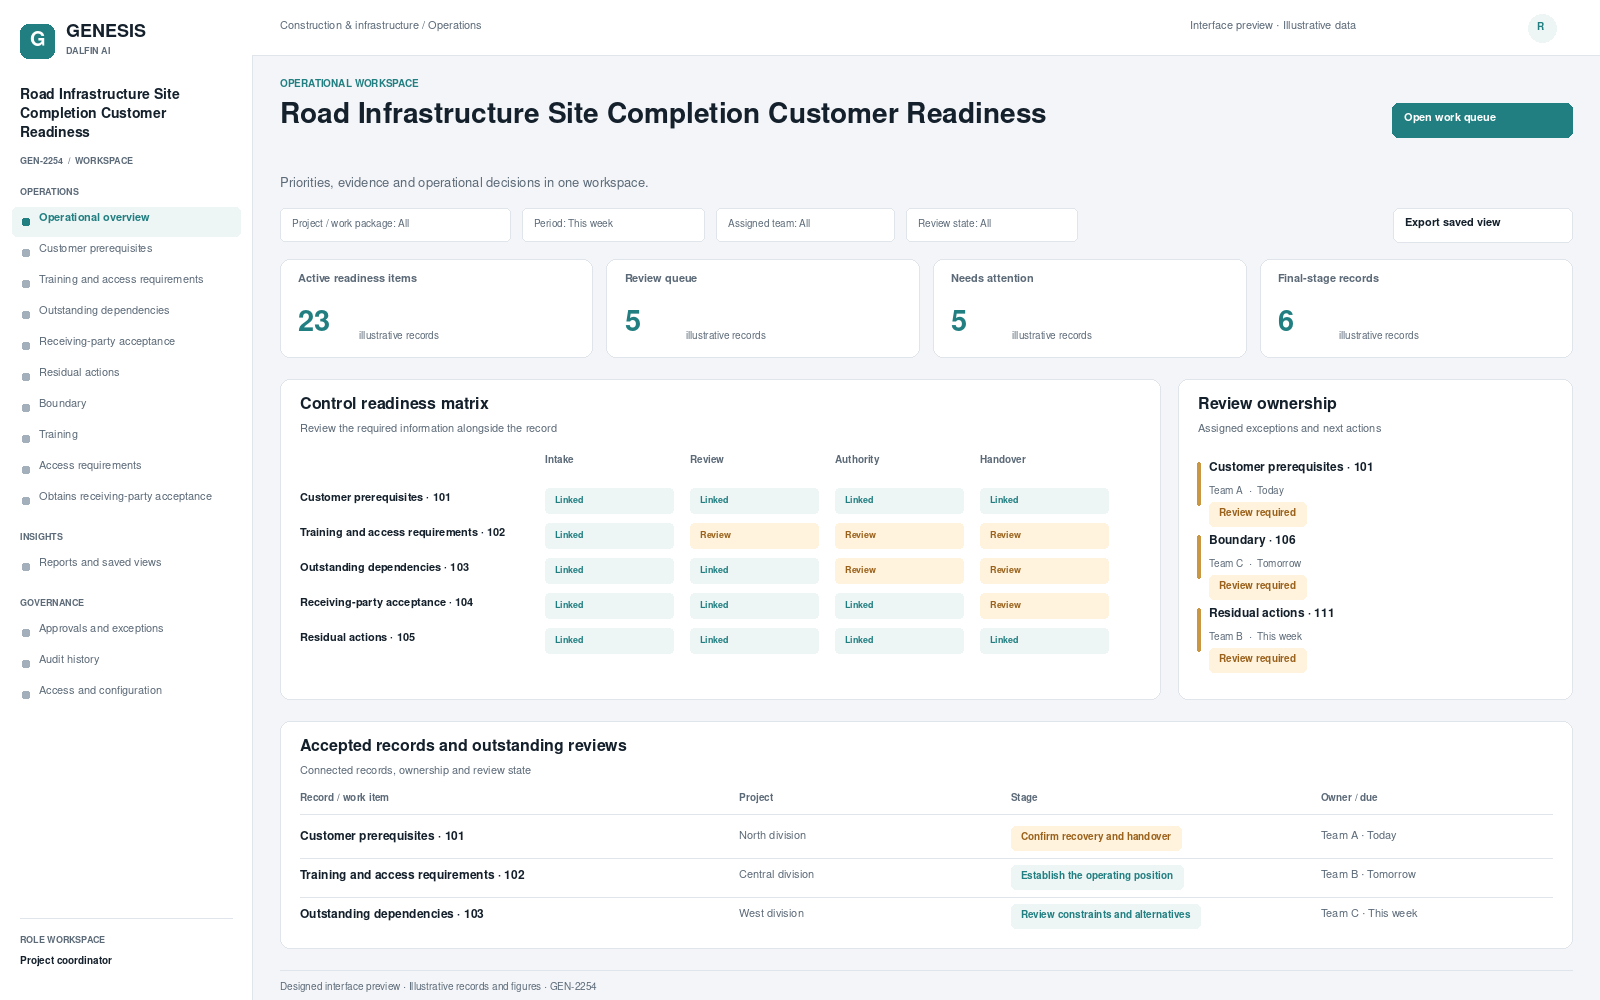Click Establish the operating position stage tag

[x=1097, y=877]
